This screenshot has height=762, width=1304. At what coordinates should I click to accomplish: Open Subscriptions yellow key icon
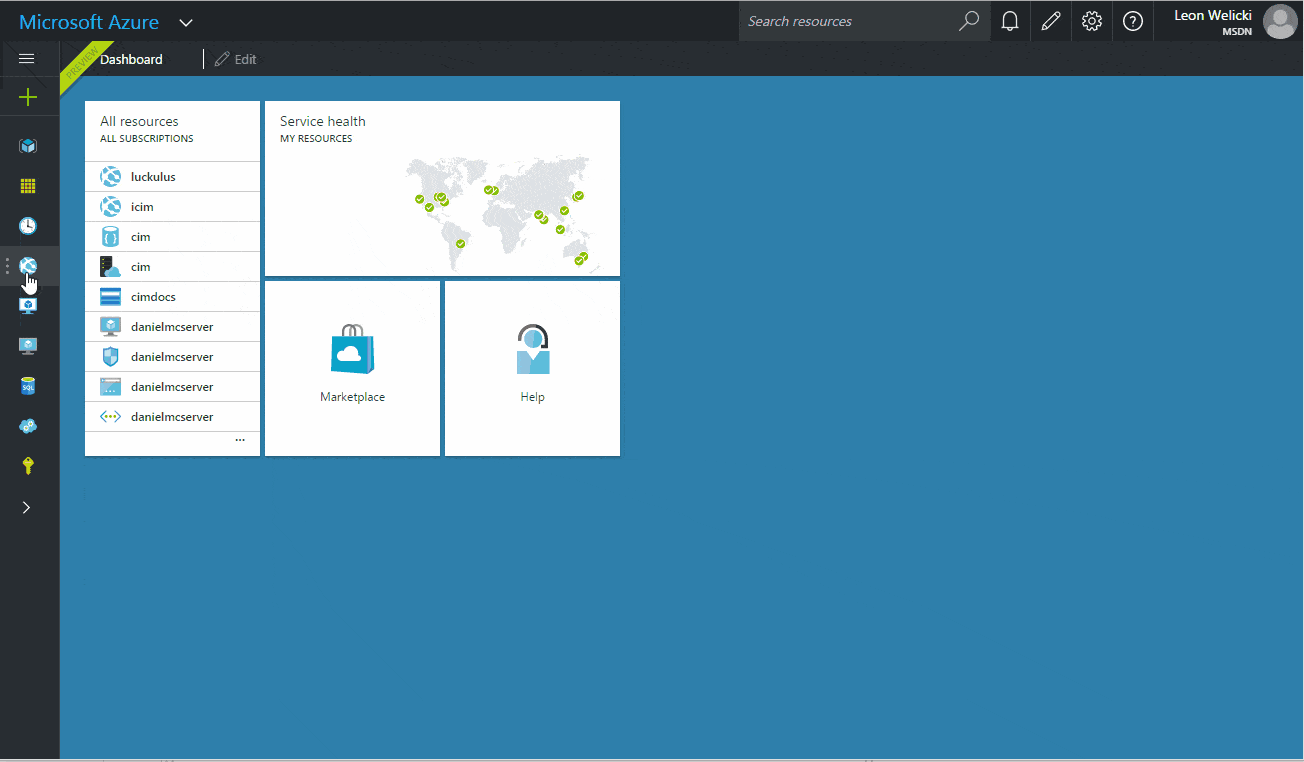point(28,466)
